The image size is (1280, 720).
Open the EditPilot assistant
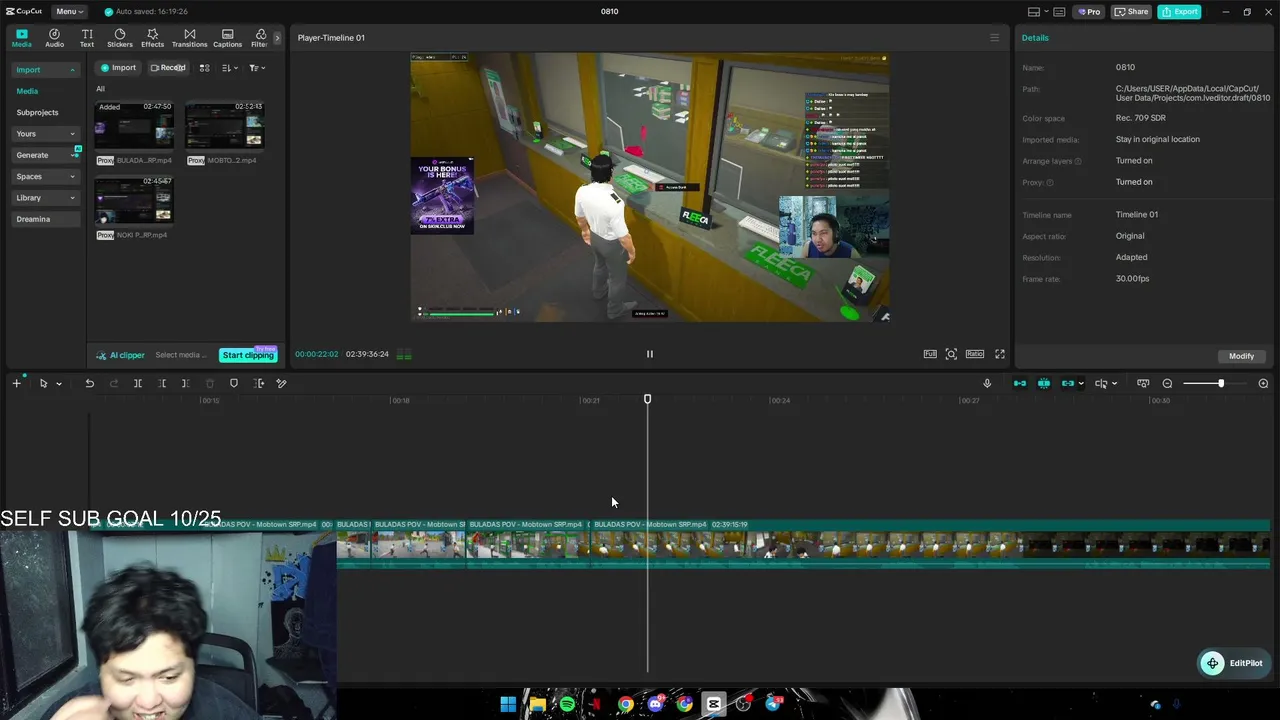[x=1233, y=663]
